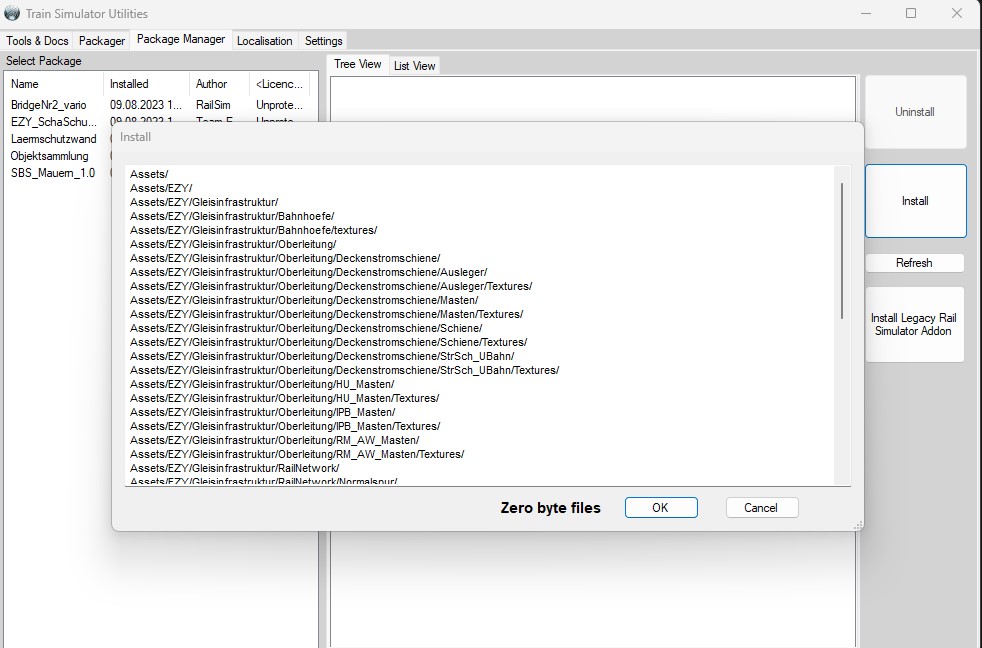This screenshot has height=648, width=982.
Task: Click the Schiene/Textures/ line
Action: [x=329, y=342]
